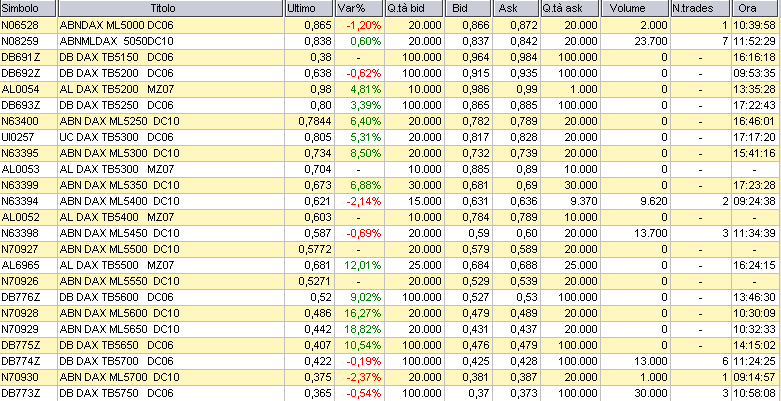This screenshot has height=401, width=781.
Task: Select symbol DB776Z
Action: pos(20,297)
